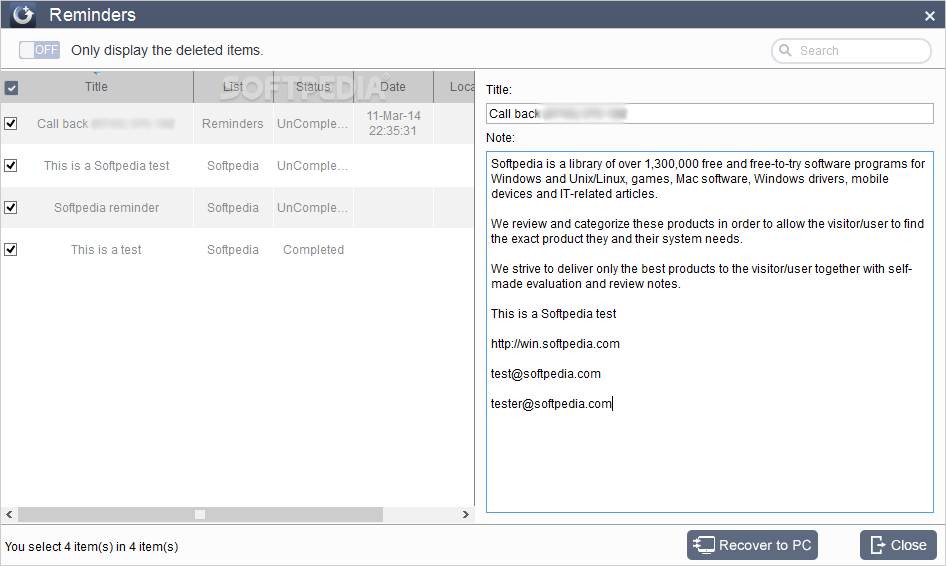This screenshot has height=566, width=946.
Task: Click into the Search field
Action: [851, 51]
